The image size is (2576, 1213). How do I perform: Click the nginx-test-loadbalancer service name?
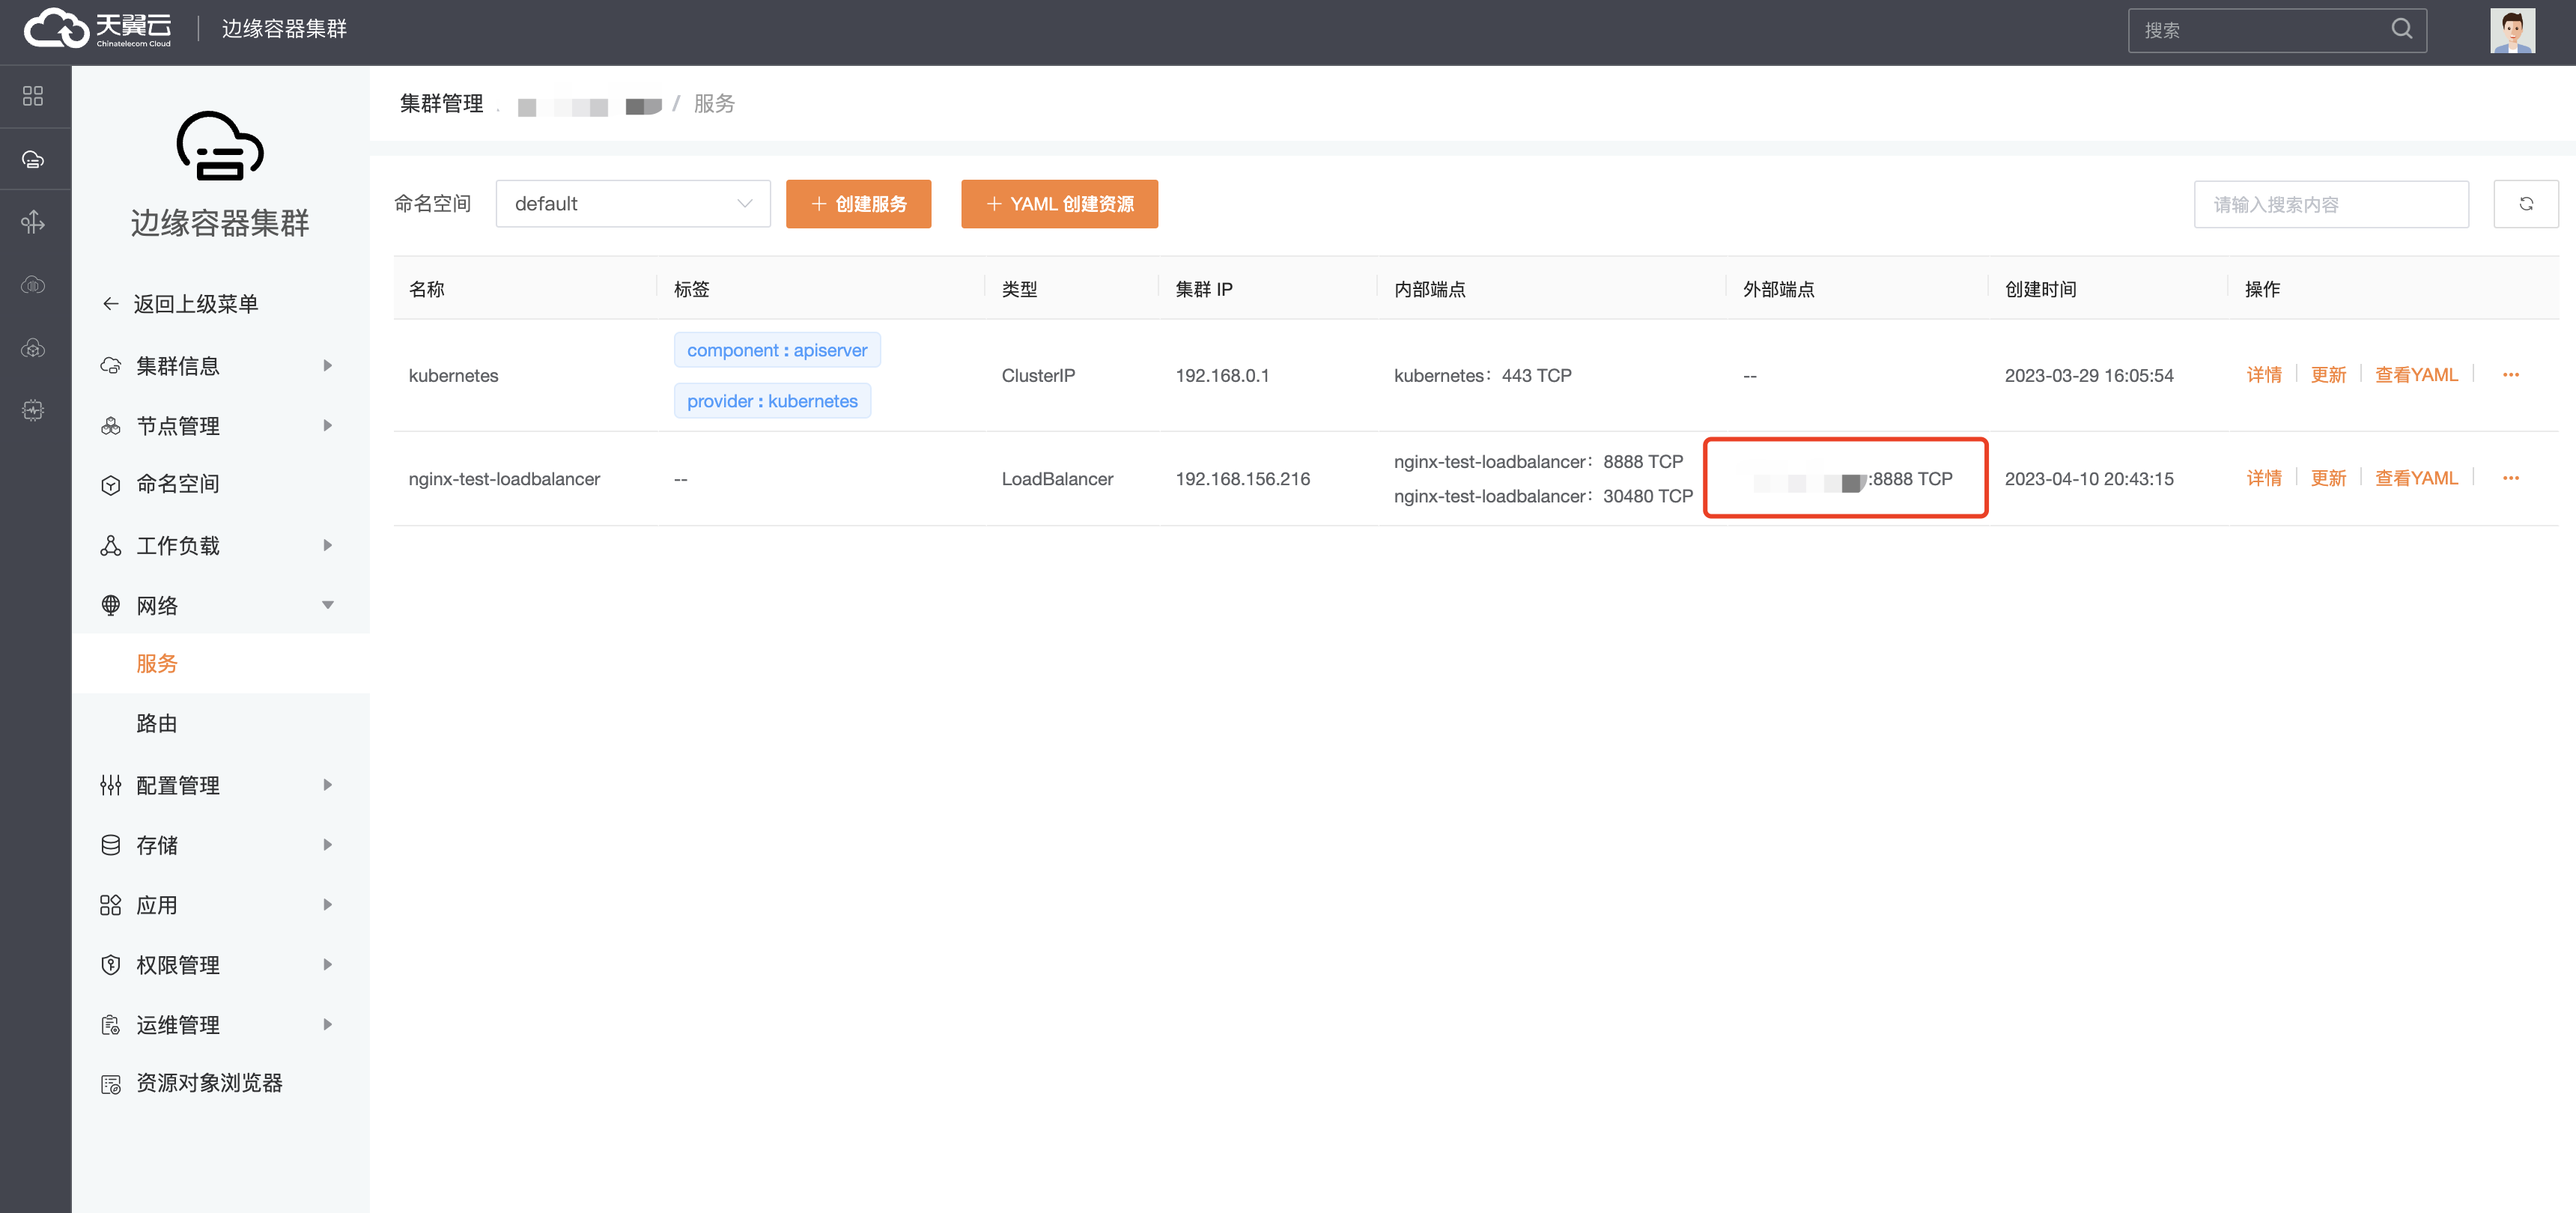[504, 479]
